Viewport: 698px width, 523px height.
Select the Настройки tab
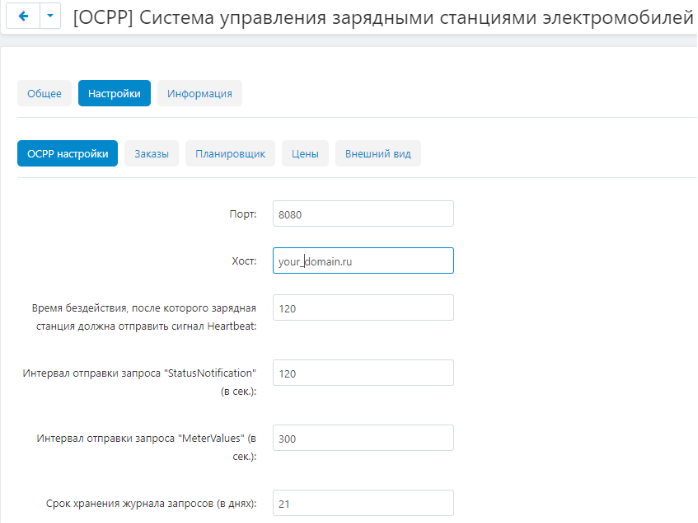[114, 93]
